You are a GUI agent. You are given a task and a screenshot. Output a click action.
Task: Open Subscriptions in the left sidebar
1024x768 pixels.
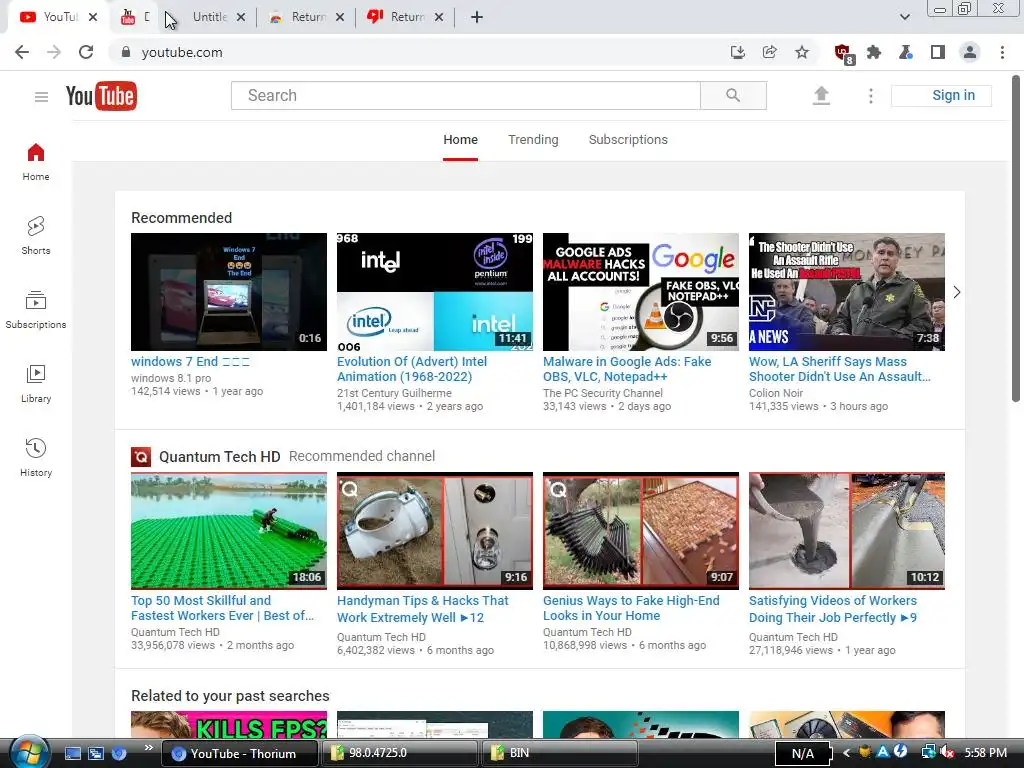[x=36, y=310]
